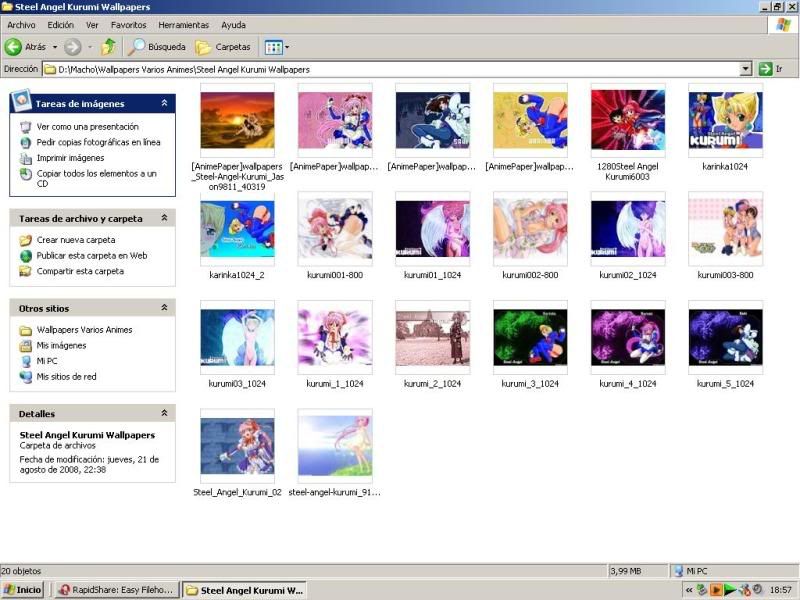Open 'Mis sitios de red' link
The height and width of the screenshot is (600, 800).
point(66,377)
